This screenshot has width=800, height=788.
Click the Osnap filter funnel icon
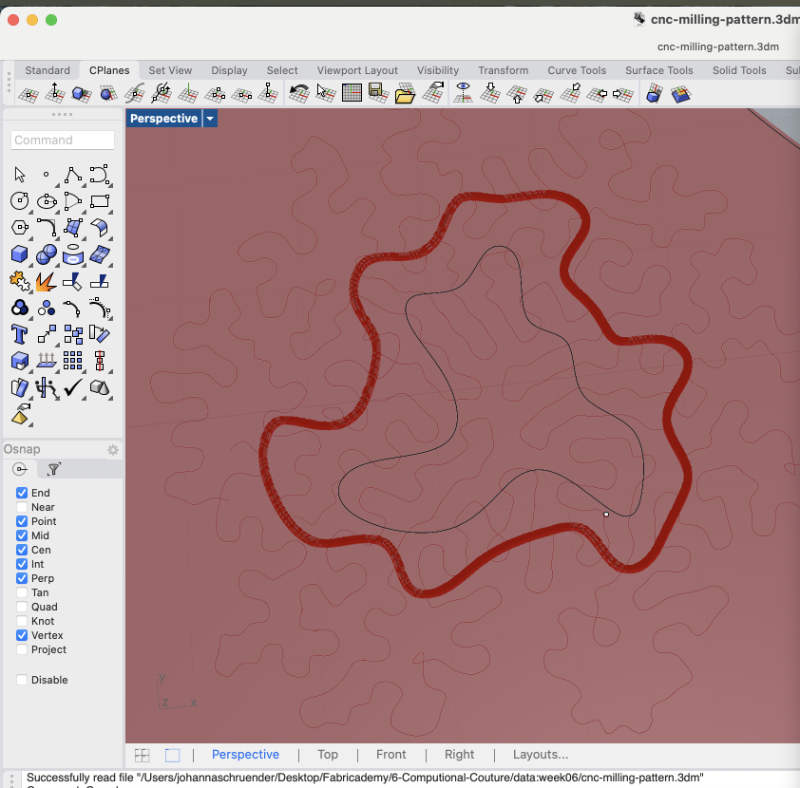(54, 469)
